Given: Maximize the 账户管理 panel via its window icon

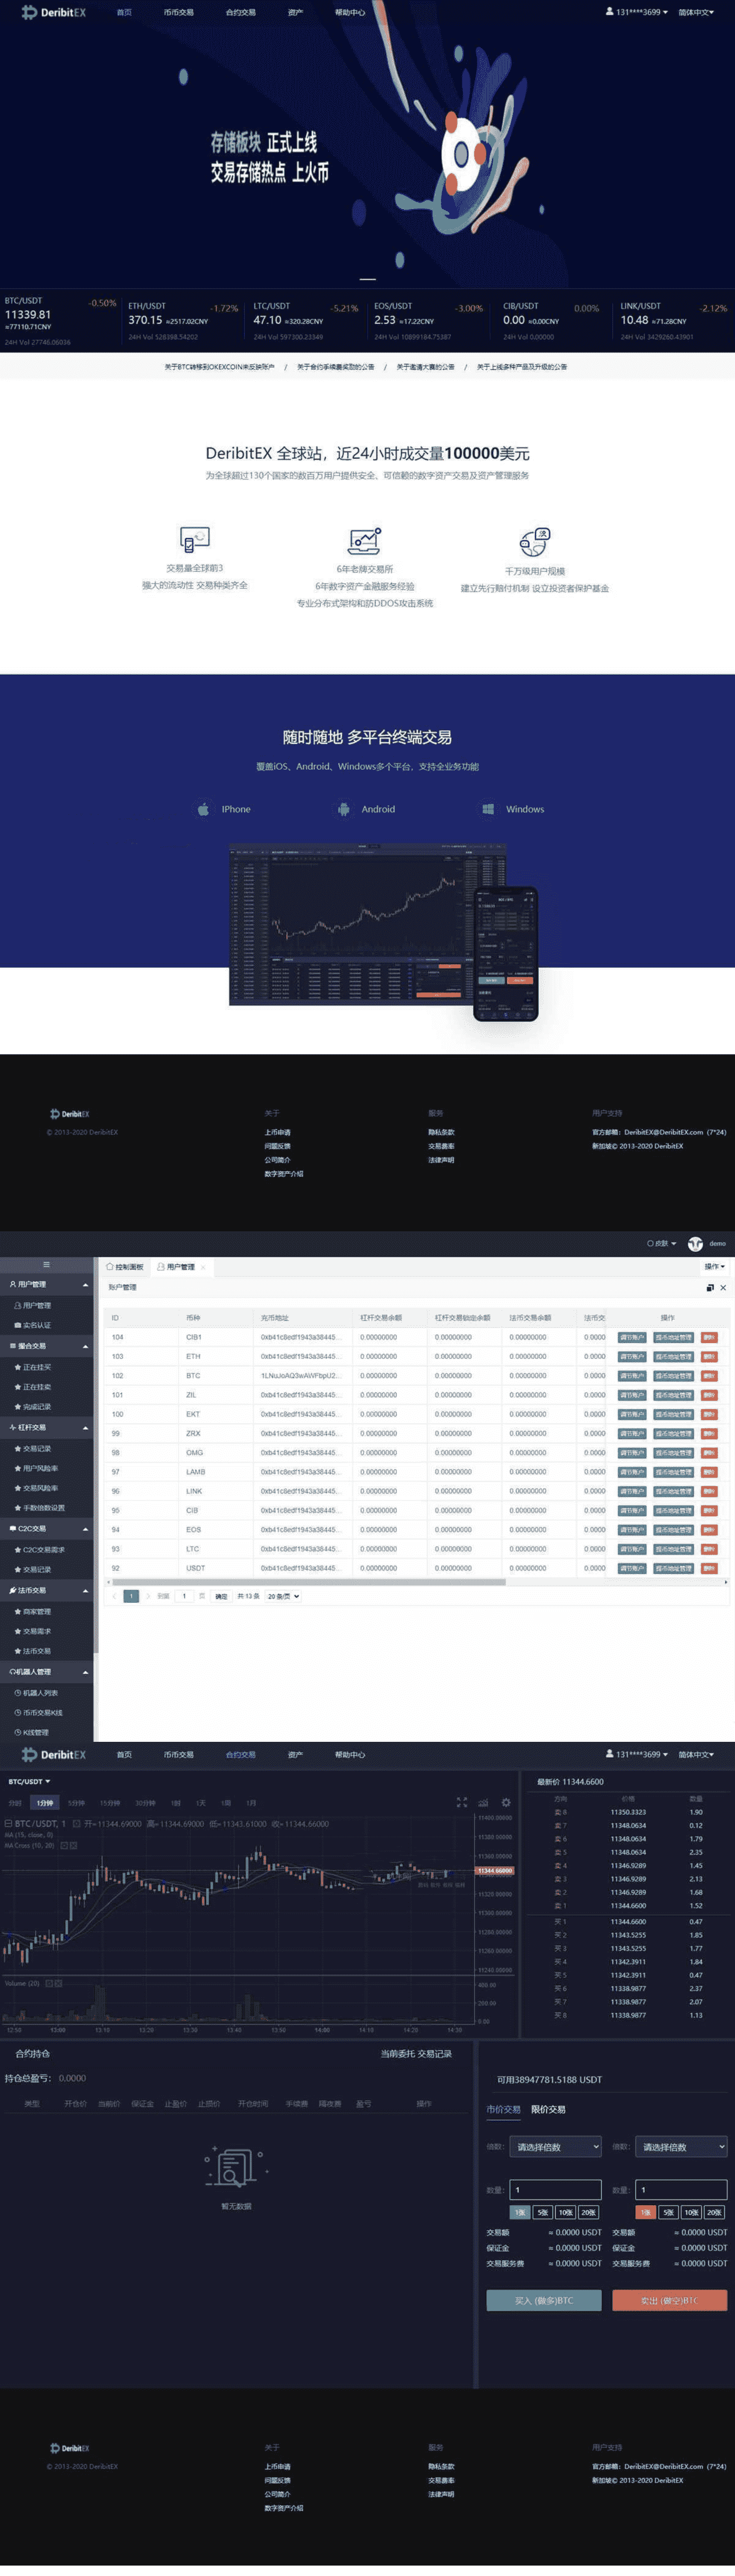Looking at the screenshot, I should point(710,1287).
